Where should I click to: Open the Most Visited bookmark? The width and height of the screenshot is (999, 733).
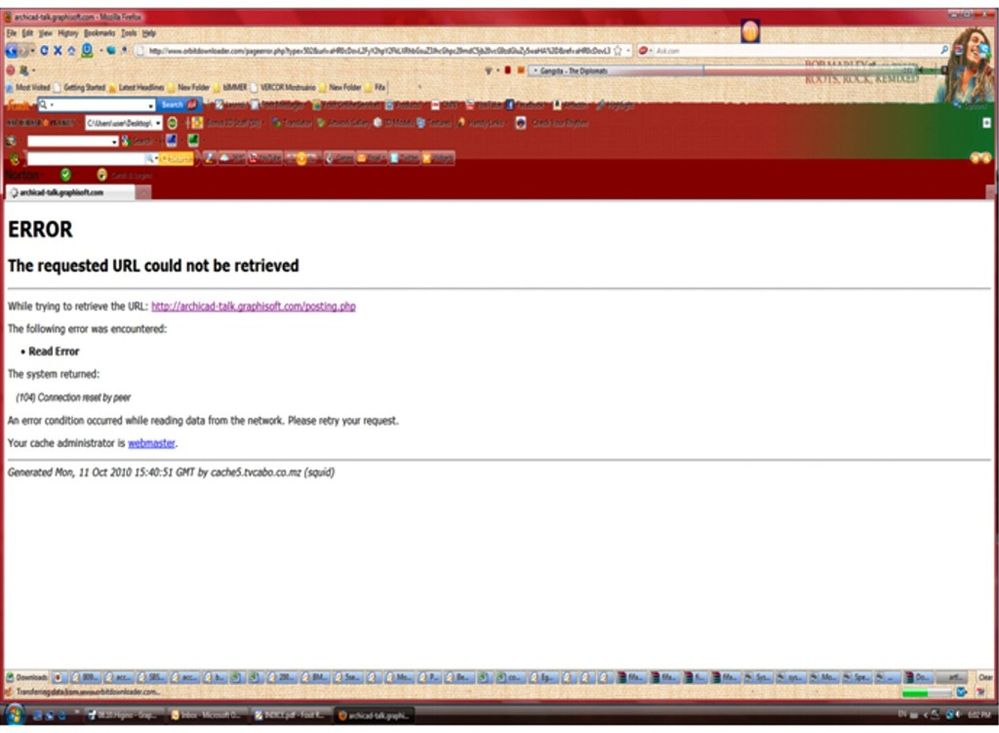pos(28,87)
